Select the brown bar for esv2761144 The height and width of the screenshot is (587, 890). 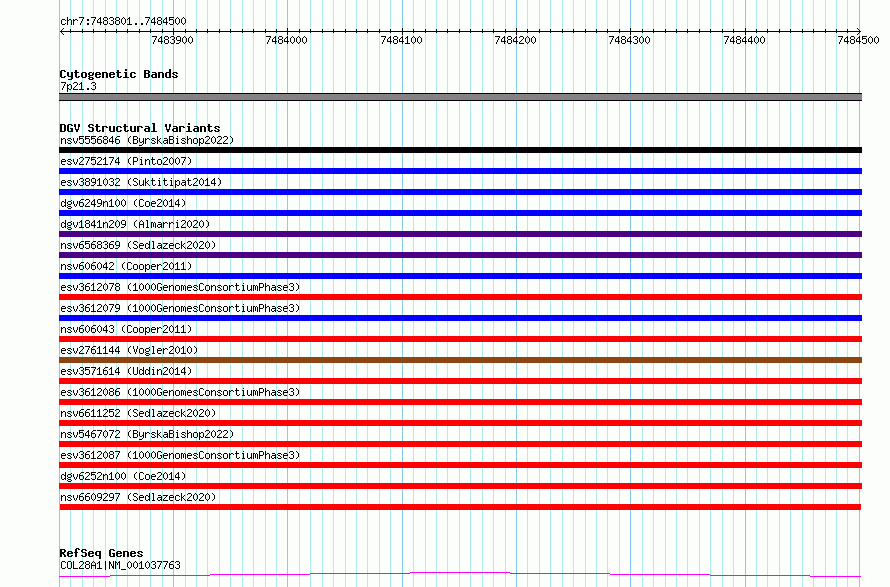tap(460, 360)
